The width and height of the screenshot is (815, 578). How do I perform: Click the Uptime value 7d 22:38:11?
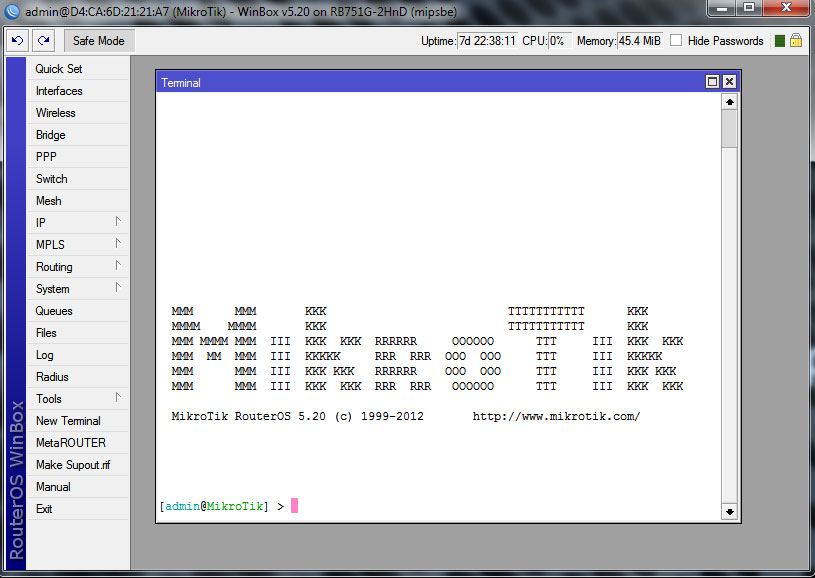point(487,41)
